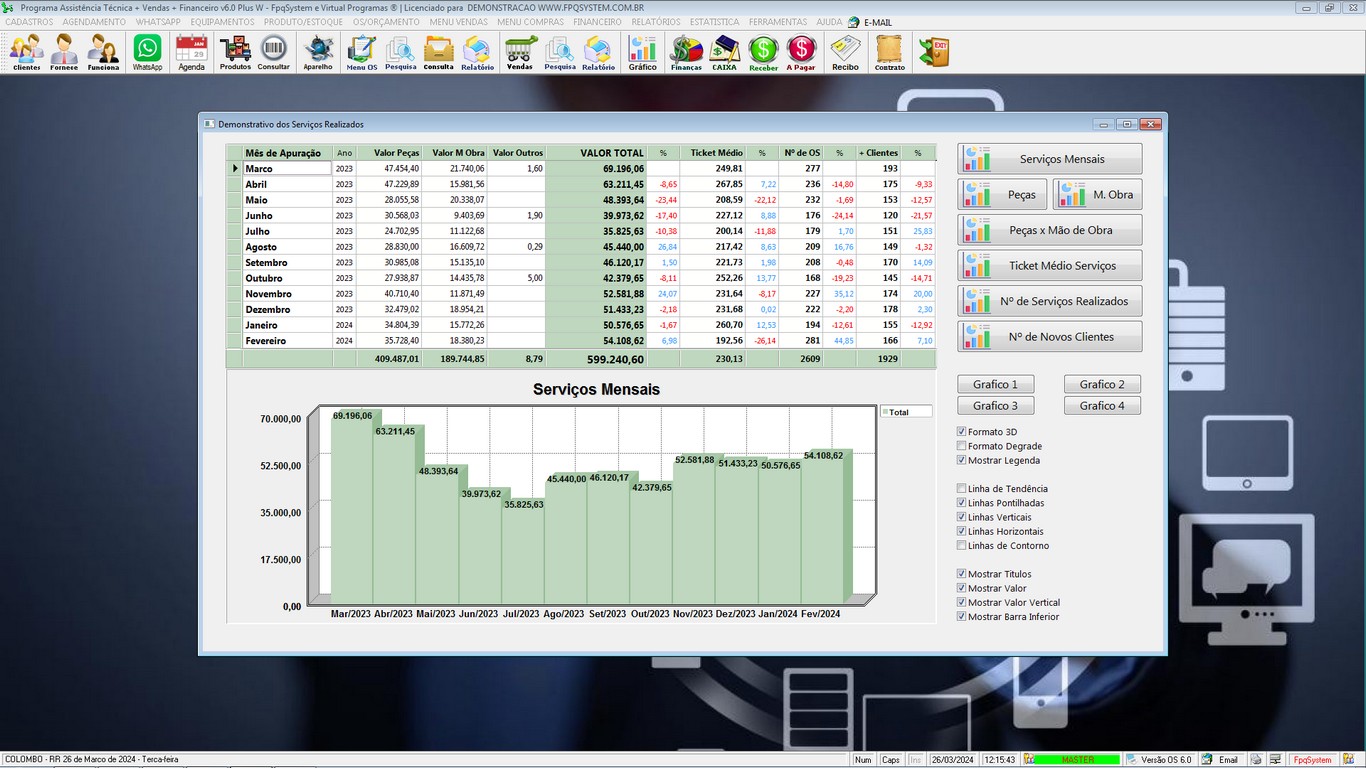Open the AGENDAMENTO menu
The width and height of the screenshot is (1366, 768).
[94, 22]
